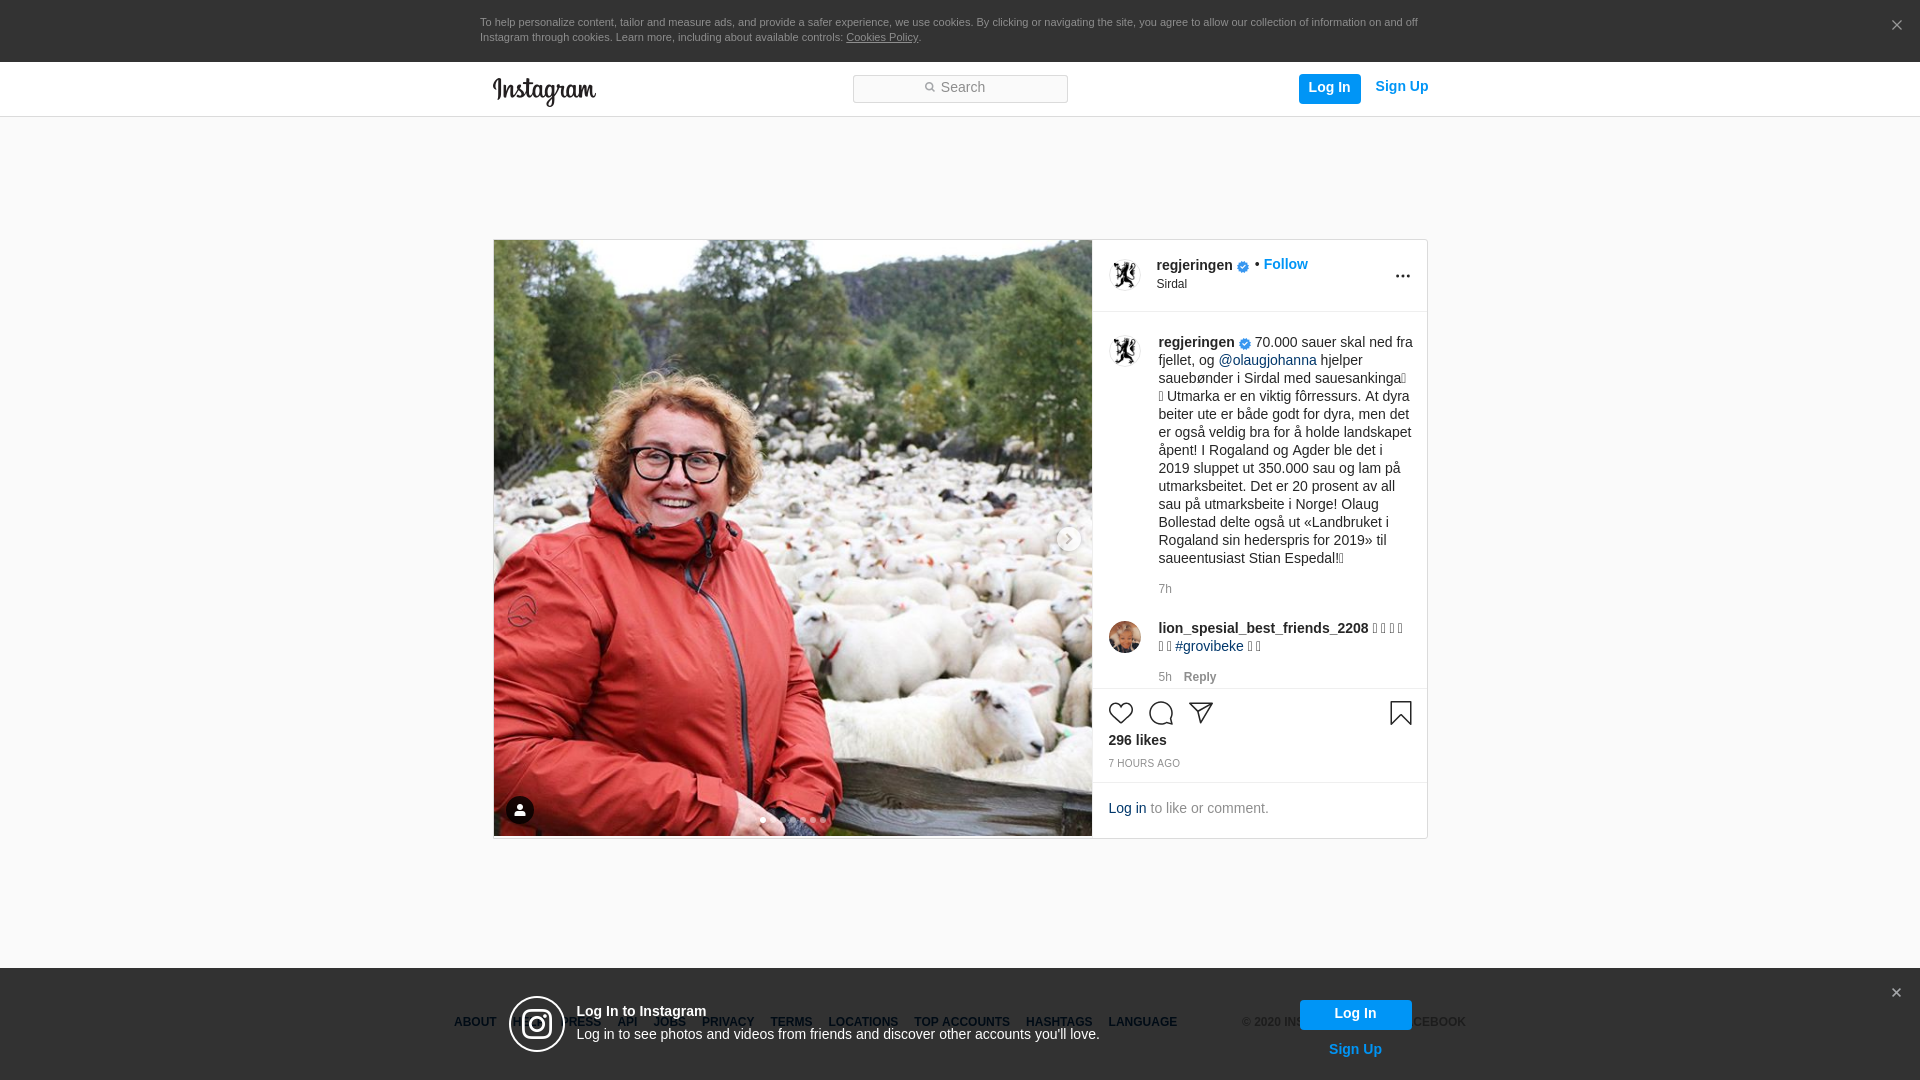Click the Search input field
This screenshot has height=1080, width=1920.
tap(960, 88)
